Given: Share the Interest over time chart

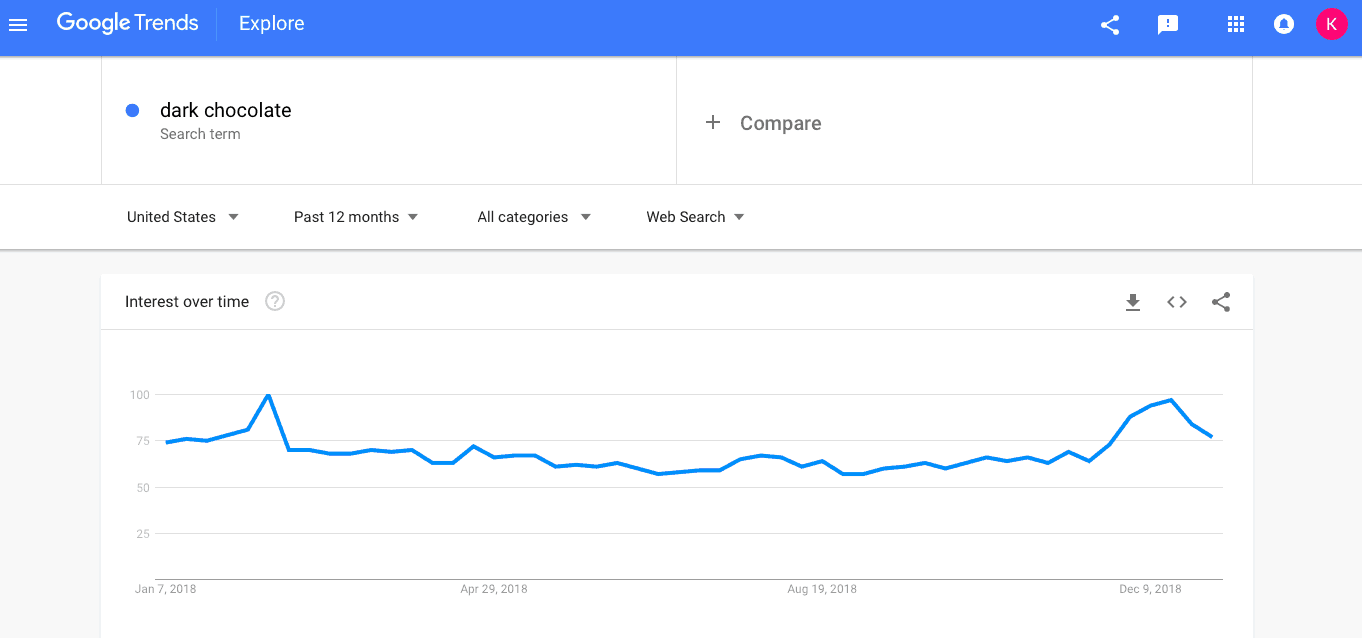Looking at the screenshot, I should [1221, 302].
